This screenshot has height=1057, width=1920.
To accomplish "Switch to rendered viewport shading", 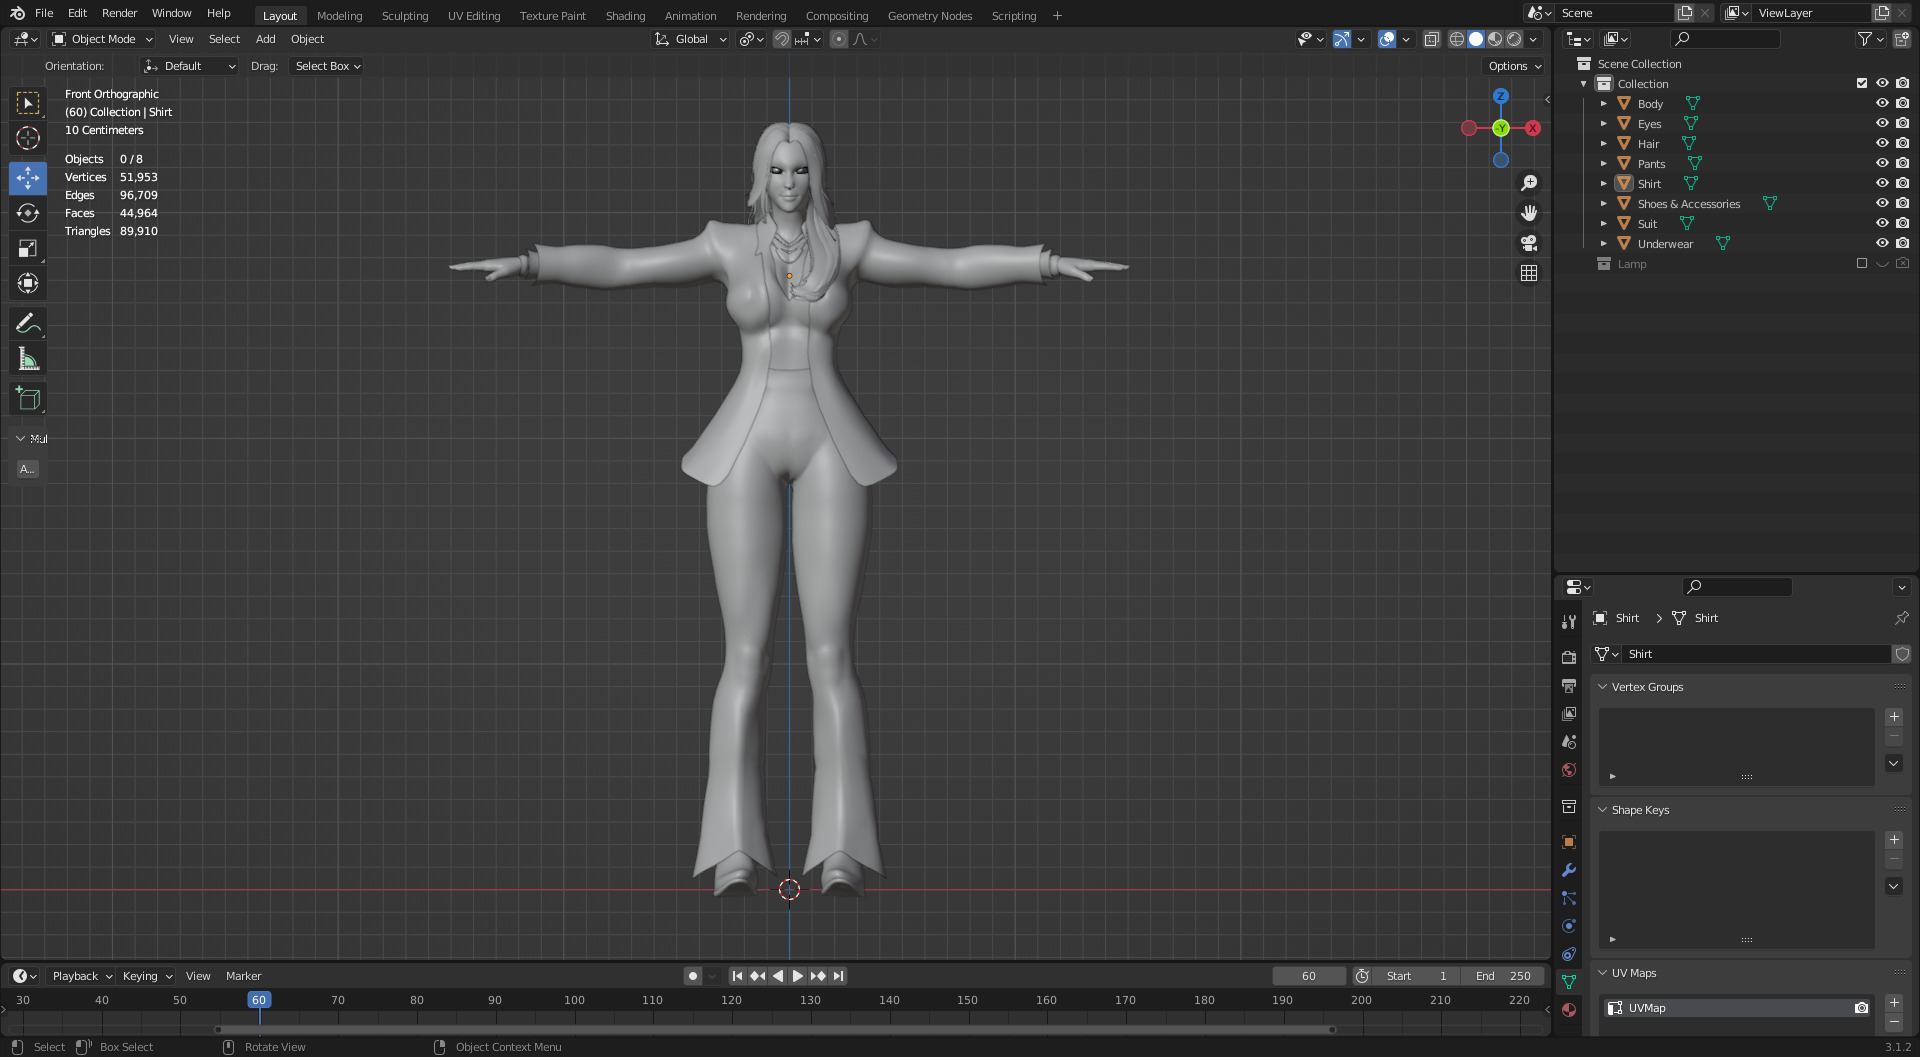I will 1514,39.
